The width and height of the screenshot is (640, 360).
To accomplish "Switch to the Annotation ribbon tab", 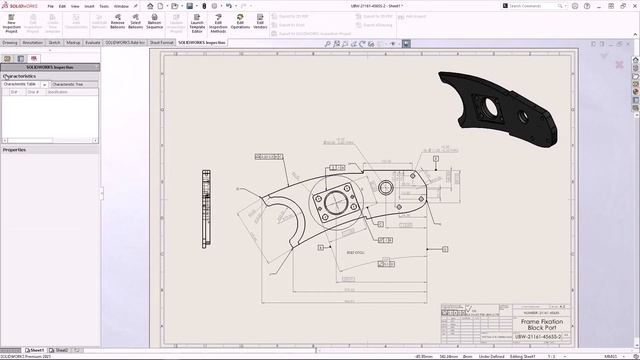I will coord(33,42).
